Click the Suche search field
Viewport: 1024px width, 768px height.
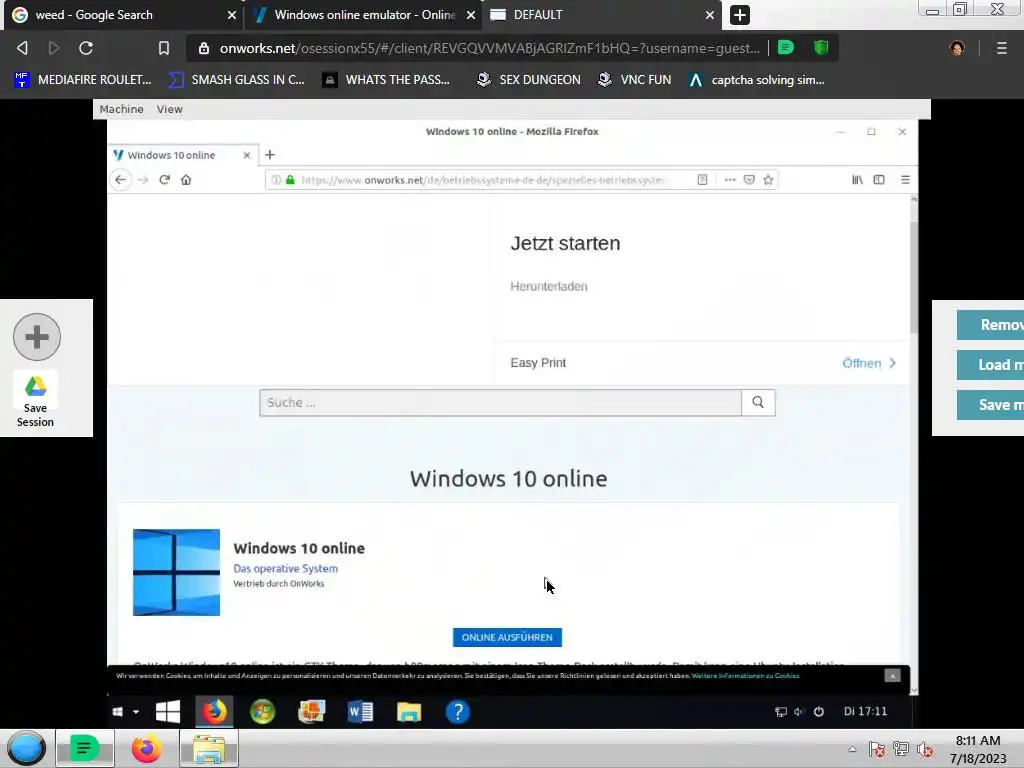point(500,402)
